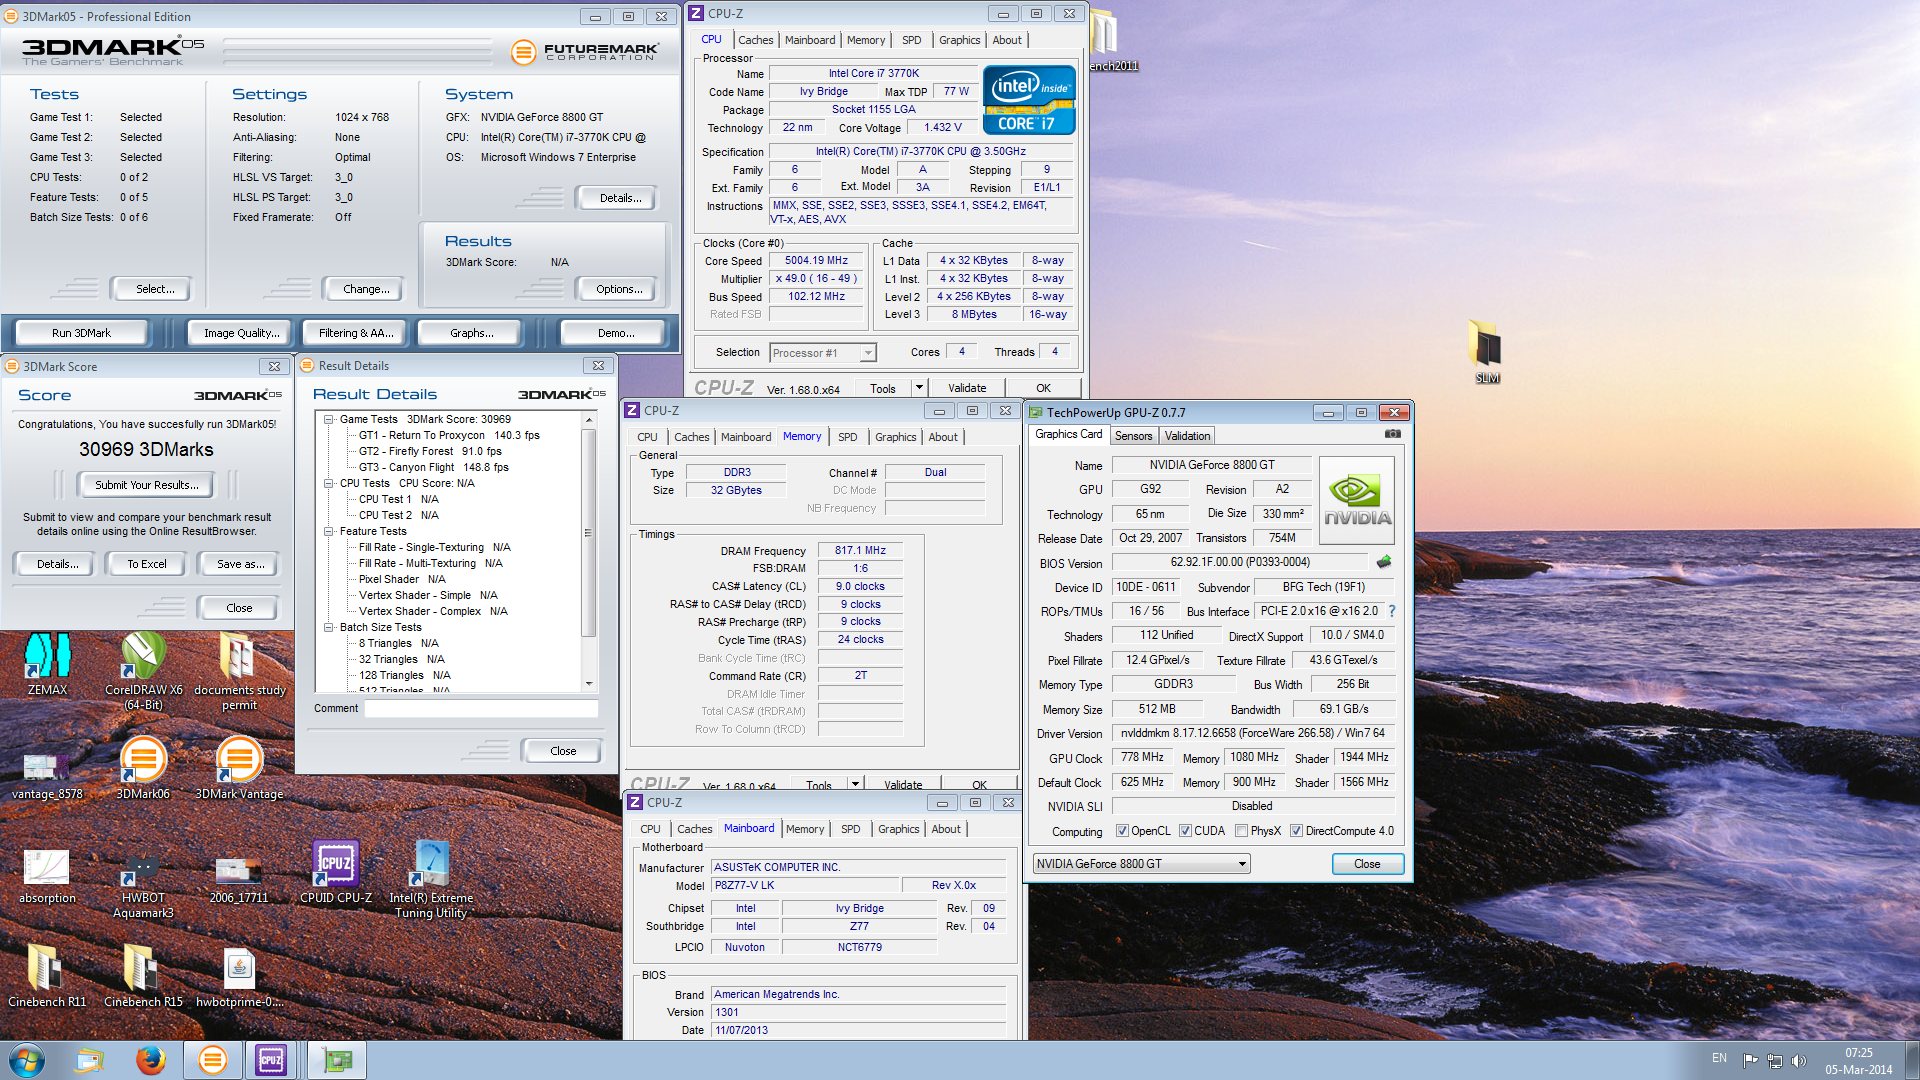Switch to GPU-Z via taskbar icon
This screenshot has width=1920, height=1080.
pos(336,1060)
